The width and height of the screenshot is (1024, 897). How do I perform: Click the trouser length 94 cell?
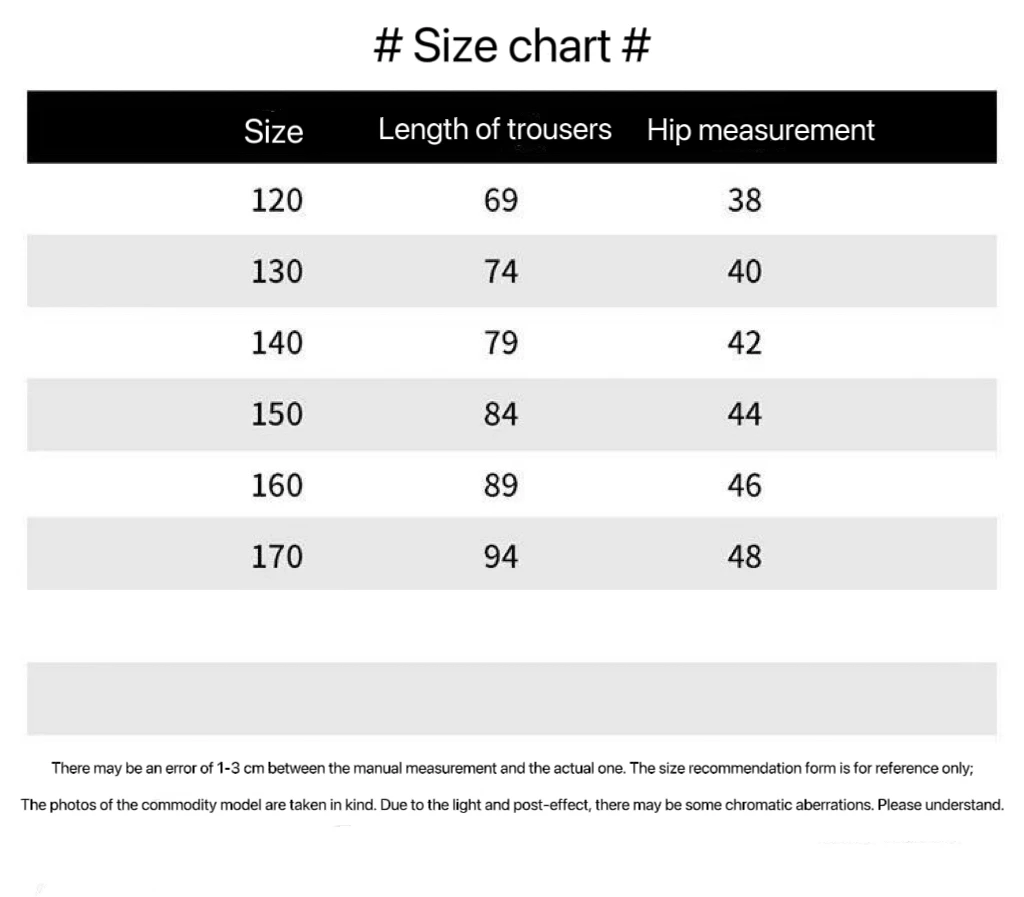pyautogui.click(x=501, y=556)
